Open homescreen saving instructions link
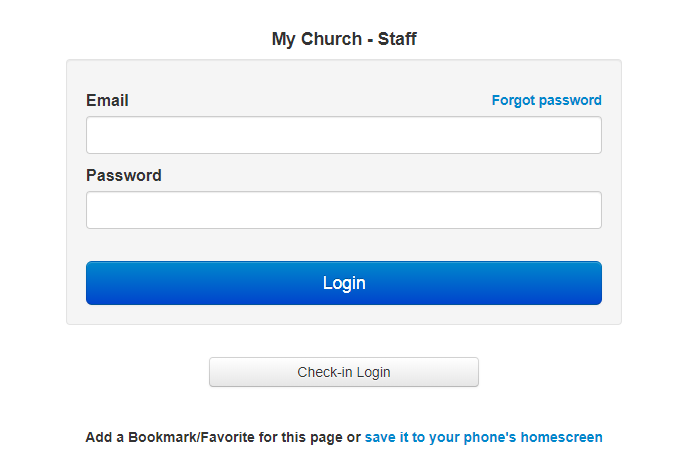Screen dimensions: 693x461 (483, 437)
